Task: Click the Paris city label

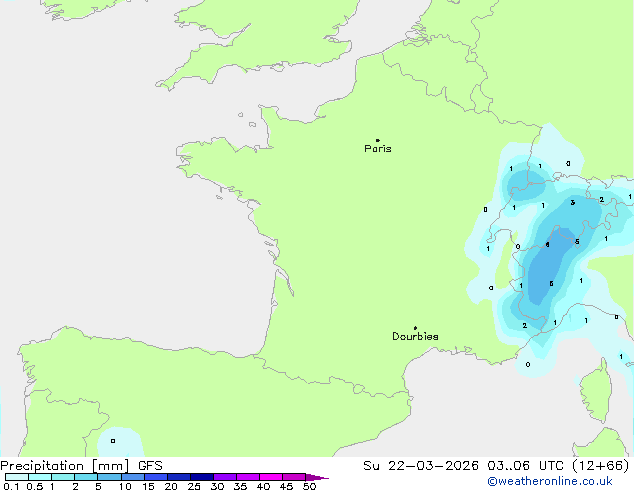Action: [378, 149]
